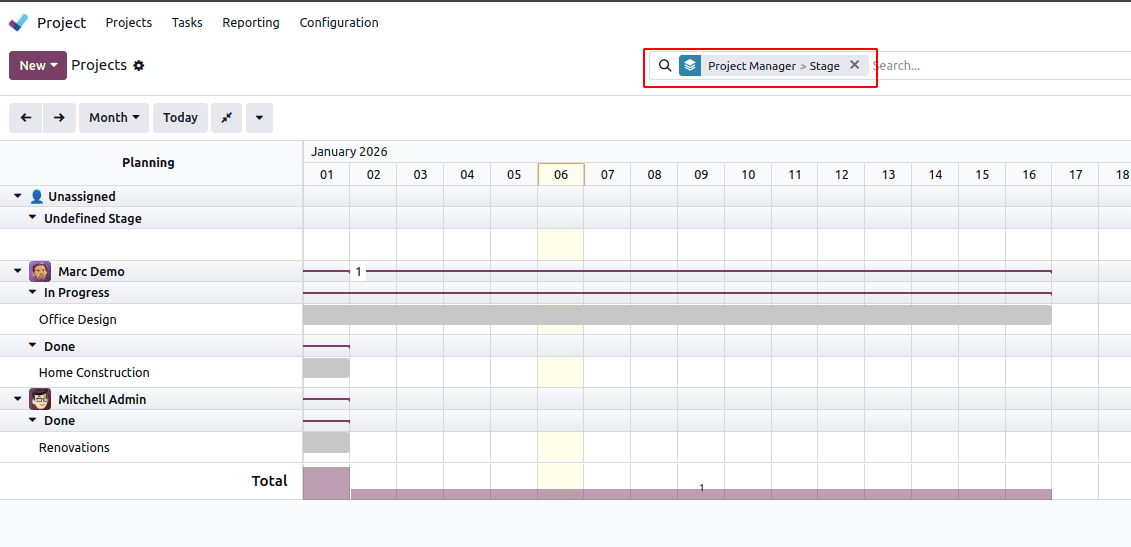1131x547 pixels.
Task: Collapse the Undefined Stage subgroup
Action: tap(32, 218)
